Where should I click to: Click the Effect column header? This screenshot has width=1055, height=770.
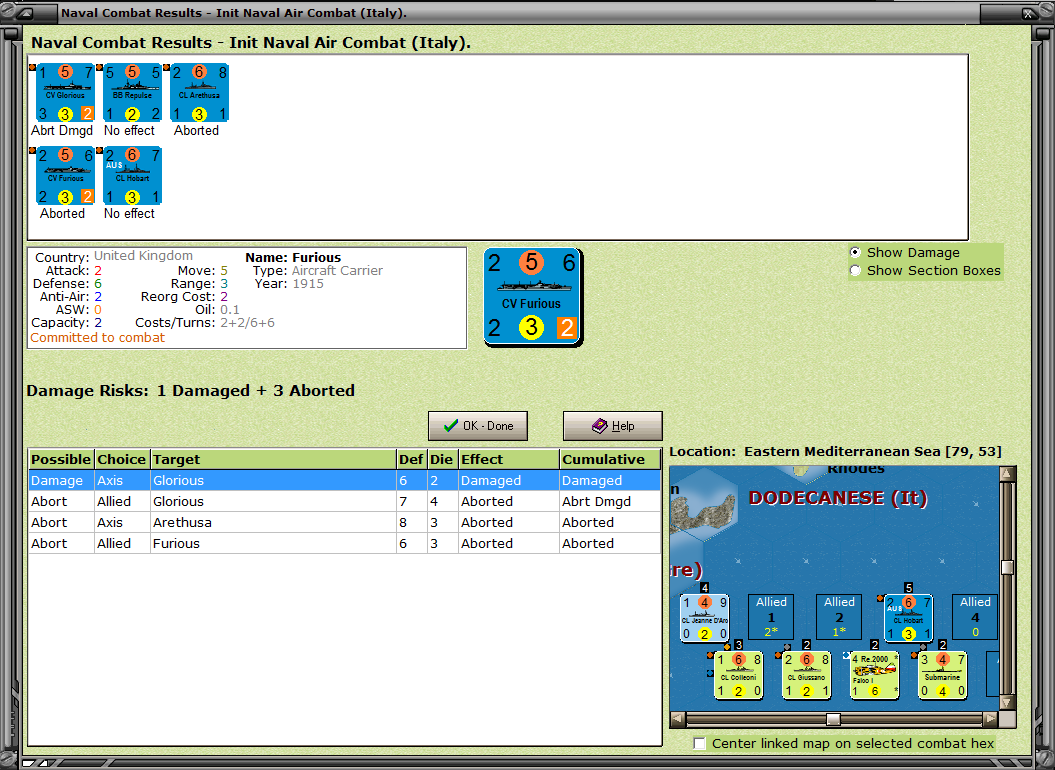pos(508,459)
